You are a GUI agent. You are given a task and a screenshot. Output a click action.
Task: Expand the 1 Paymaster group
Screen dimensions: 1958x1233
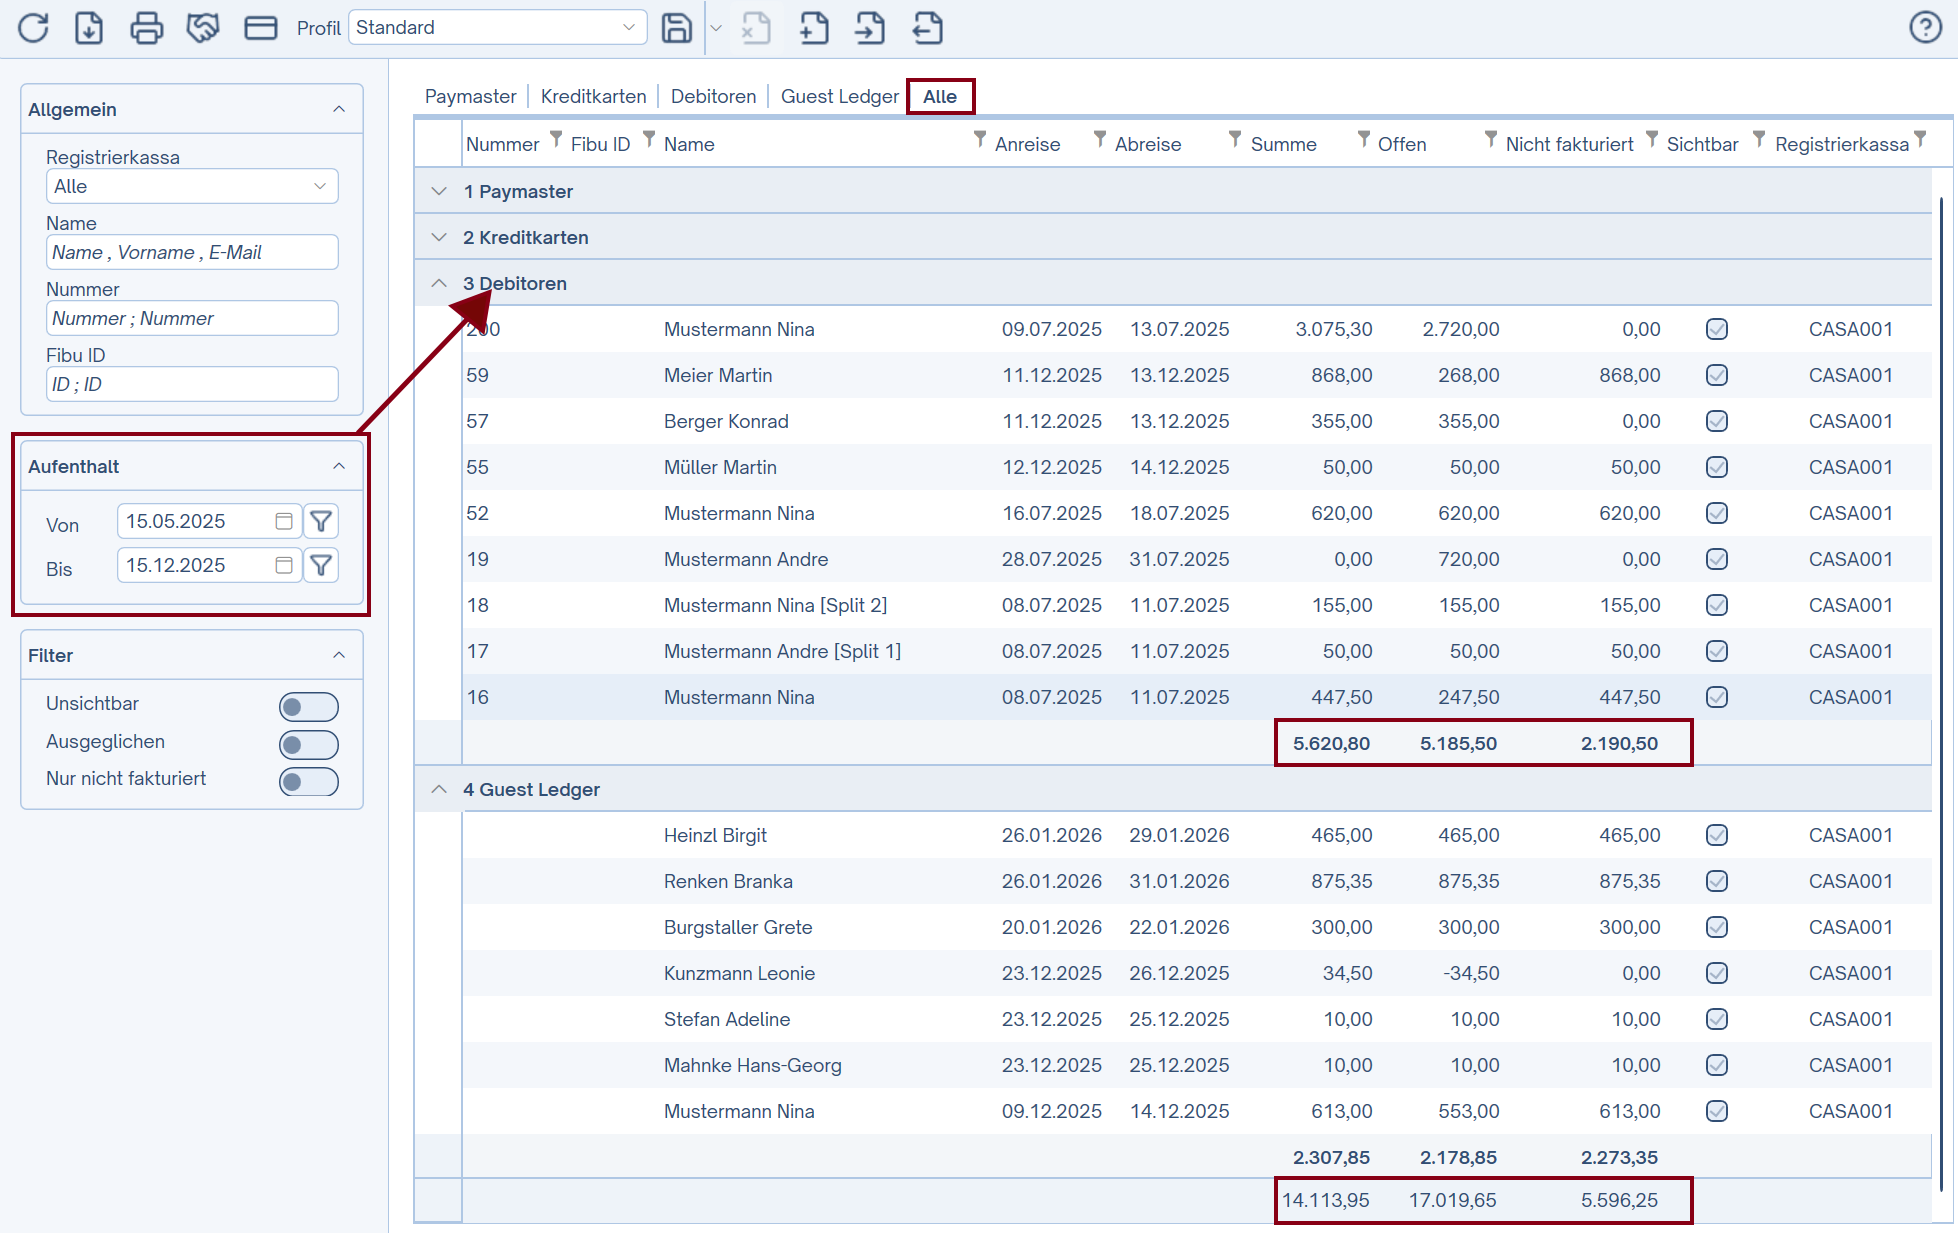tap(439, 191)
